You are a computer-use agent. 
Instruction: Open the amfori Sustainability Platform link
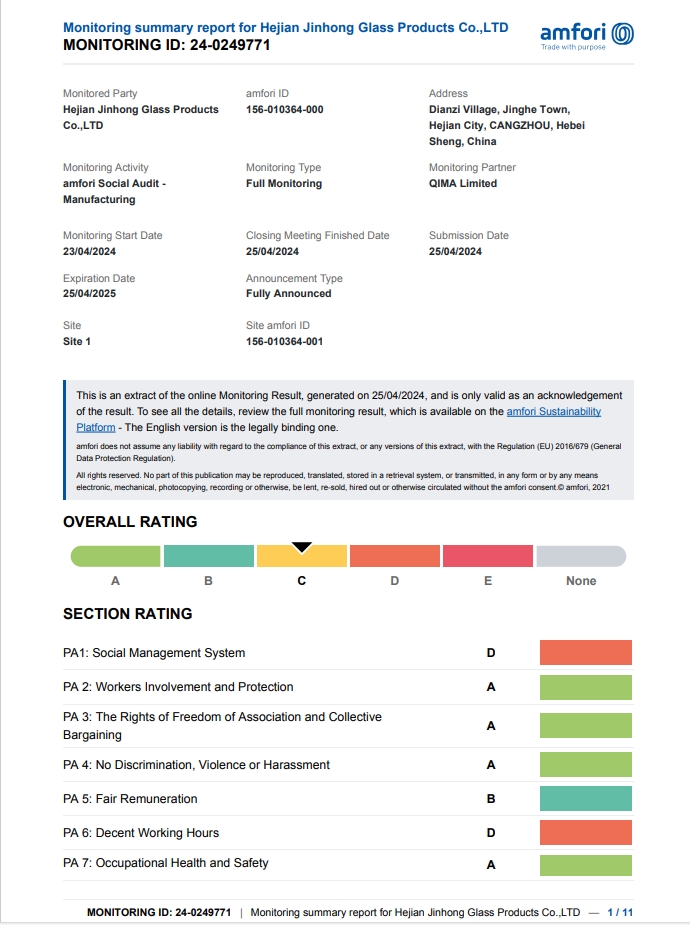tap(554, 411)
